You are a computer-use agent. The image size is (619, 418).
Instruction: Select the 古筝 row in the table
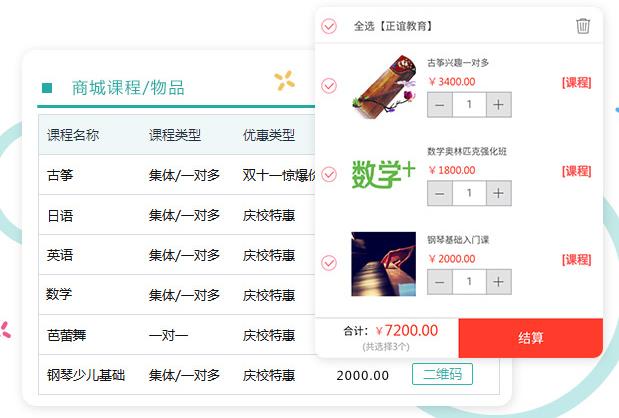click(x=60, y=175)
